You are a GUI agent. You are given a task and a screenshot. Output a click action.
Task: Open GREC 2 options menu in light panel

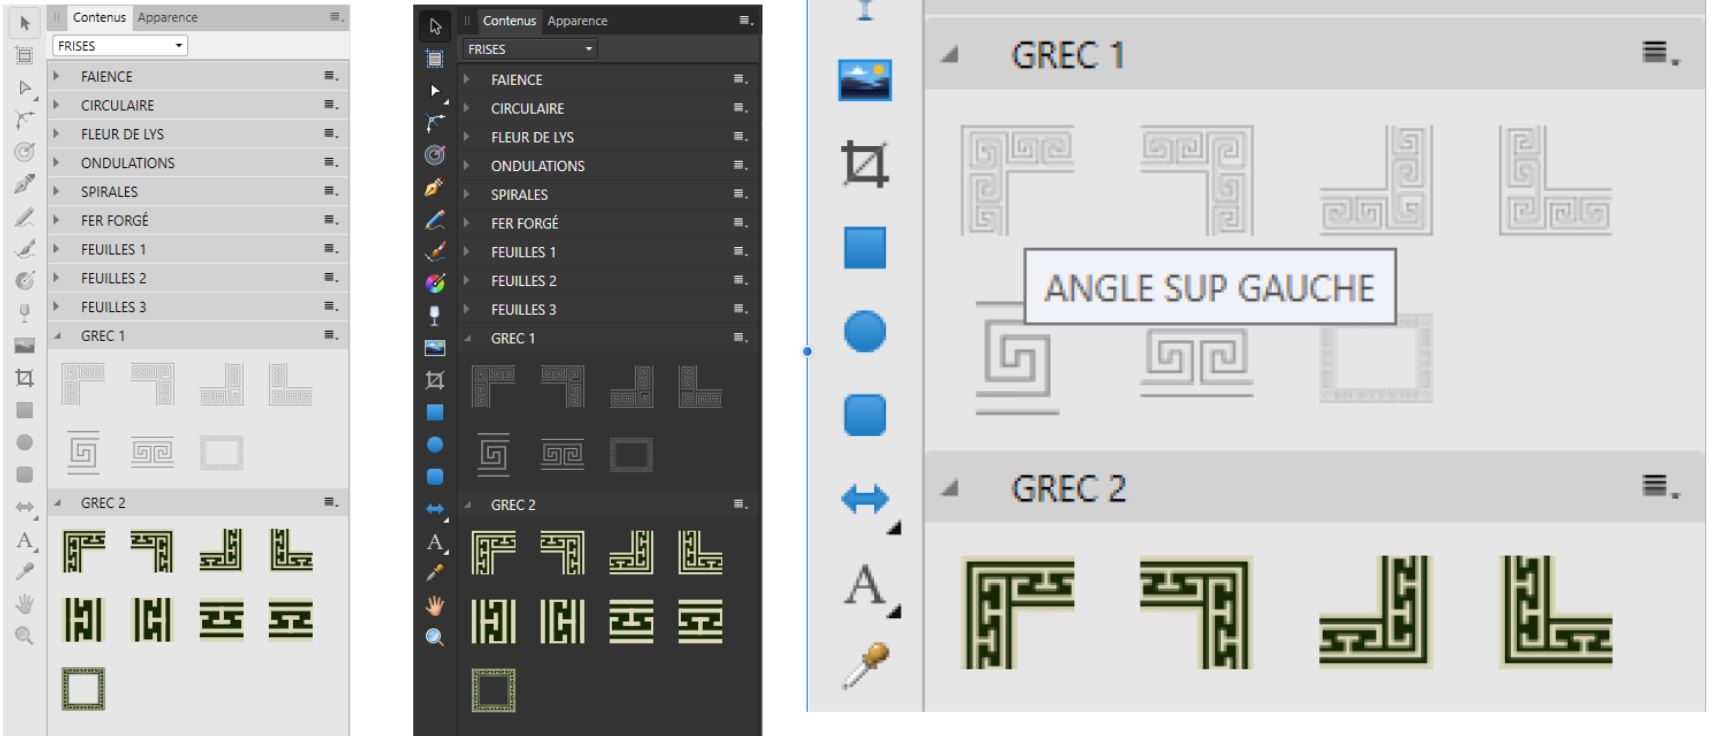[x=330, y=502]
